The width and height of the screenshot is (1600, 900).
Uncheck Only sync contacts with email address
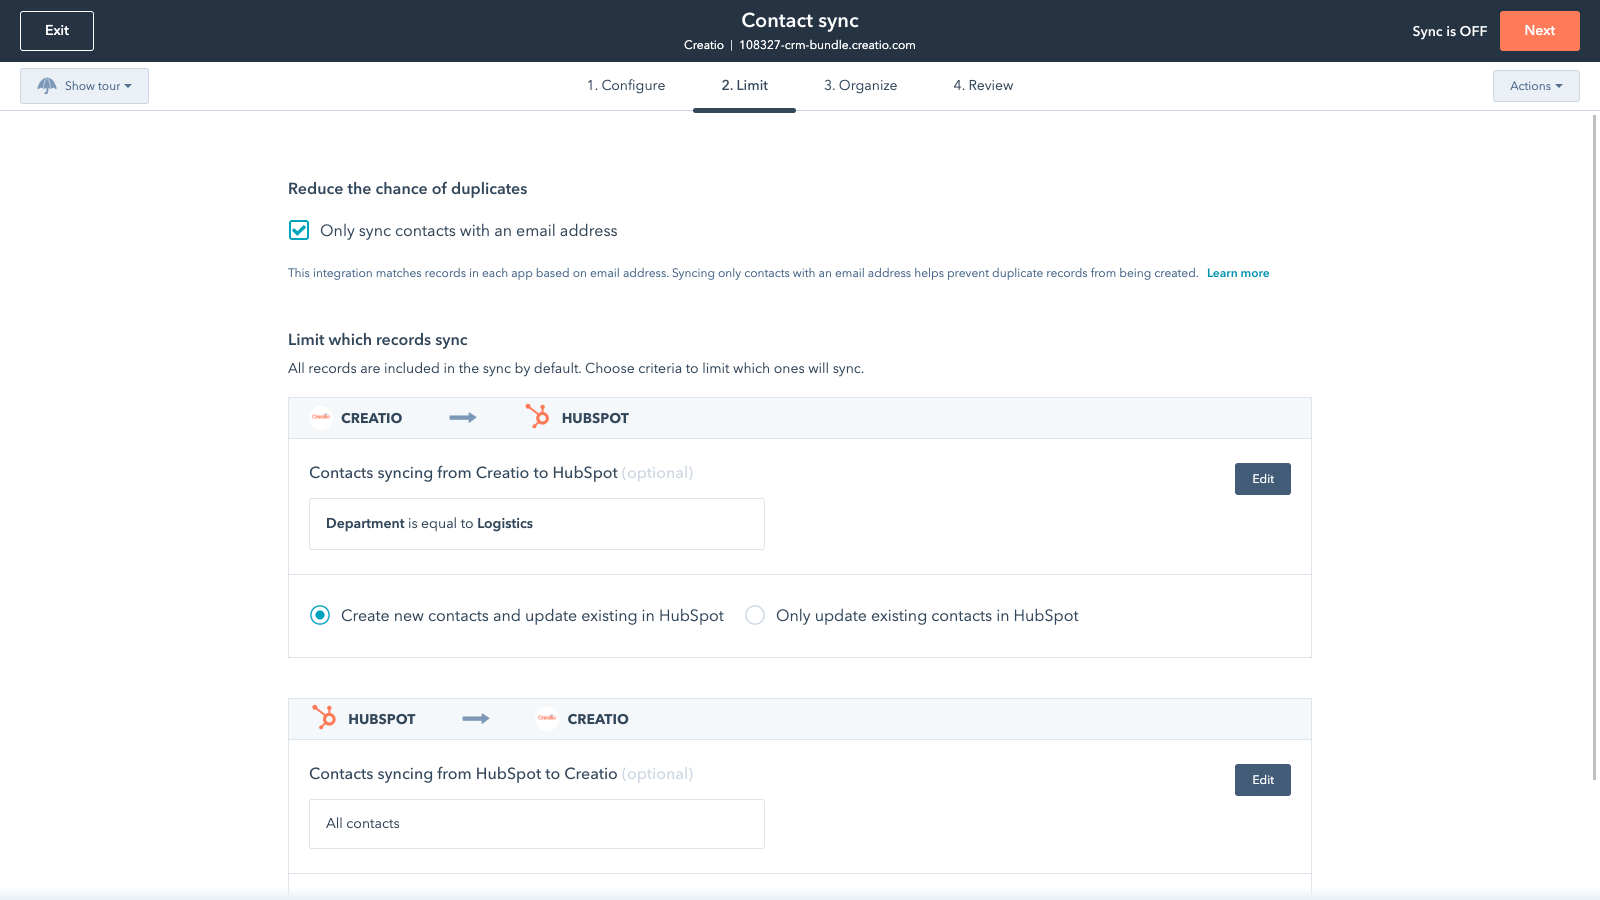[x=299, y=231]
